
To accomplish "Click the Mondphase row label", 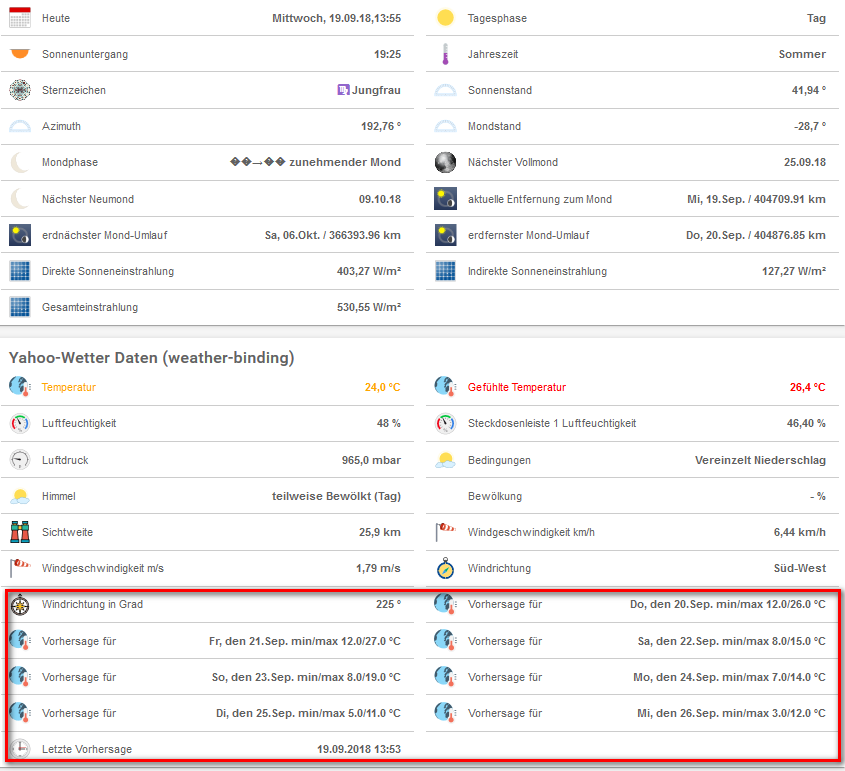I will point(70,162).
